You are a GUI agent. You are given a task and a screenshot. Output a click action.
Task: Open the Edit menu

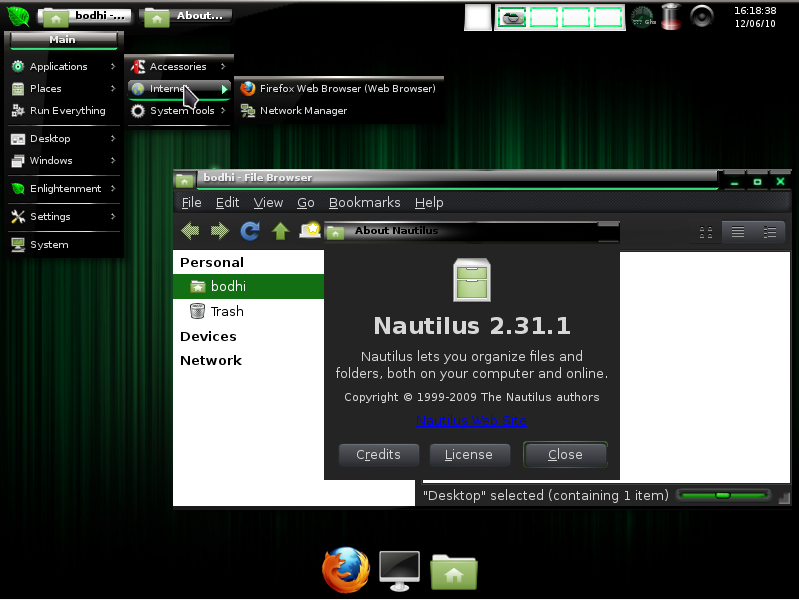coord(227,202)
